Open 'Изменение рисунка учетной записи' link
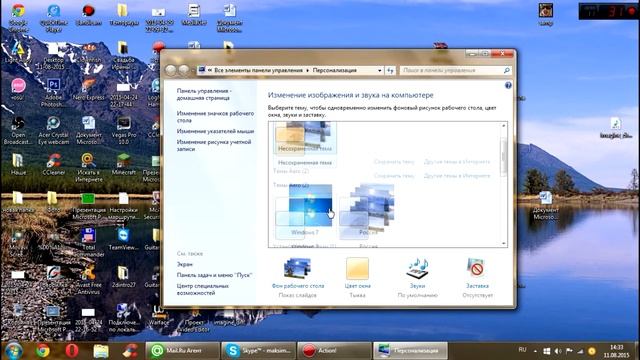 click(213, 145)
